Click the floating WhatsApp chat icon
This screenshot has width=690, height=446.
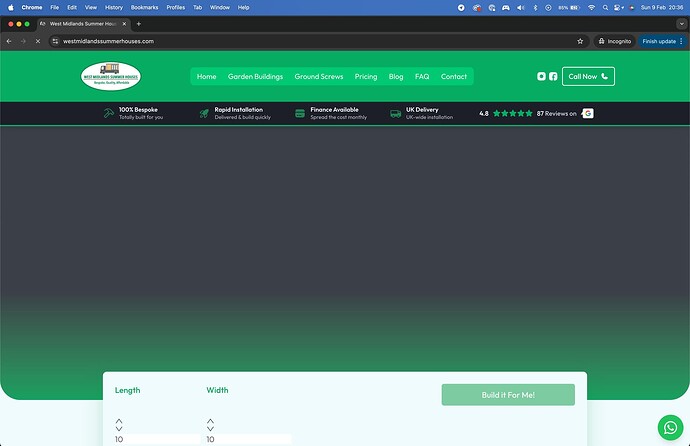point(670,428)
